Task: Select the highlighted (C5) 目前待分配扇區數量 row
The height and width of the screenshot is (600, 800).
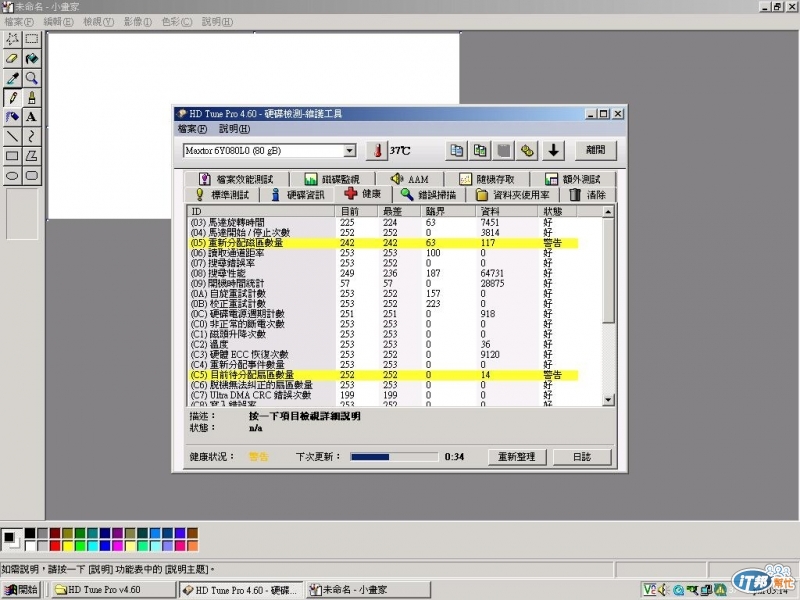Action: pyautogui.click(x=383, y=375)
